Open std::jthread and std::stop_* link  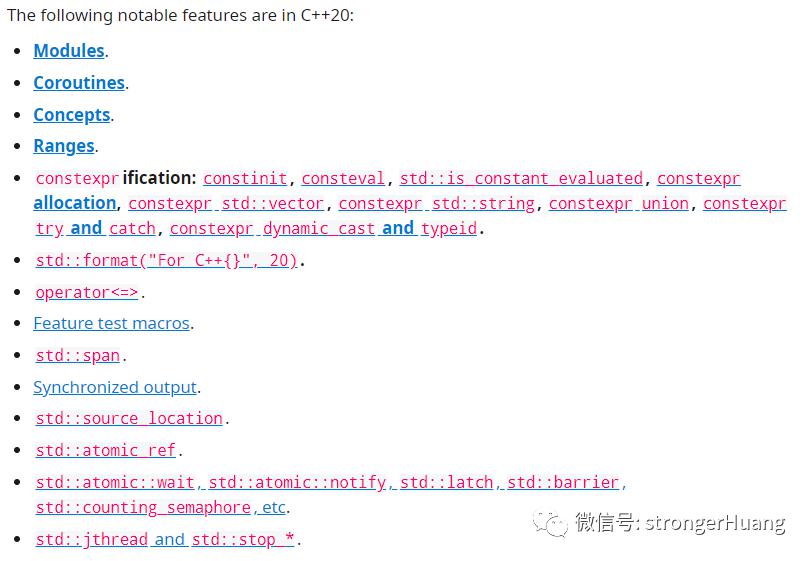(x=165, y=539)
